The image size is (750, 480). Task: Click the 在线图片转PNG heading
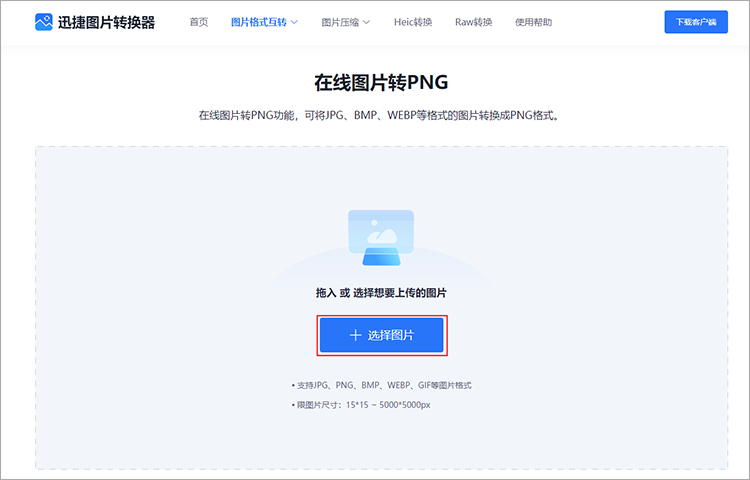tap(381, 82)
